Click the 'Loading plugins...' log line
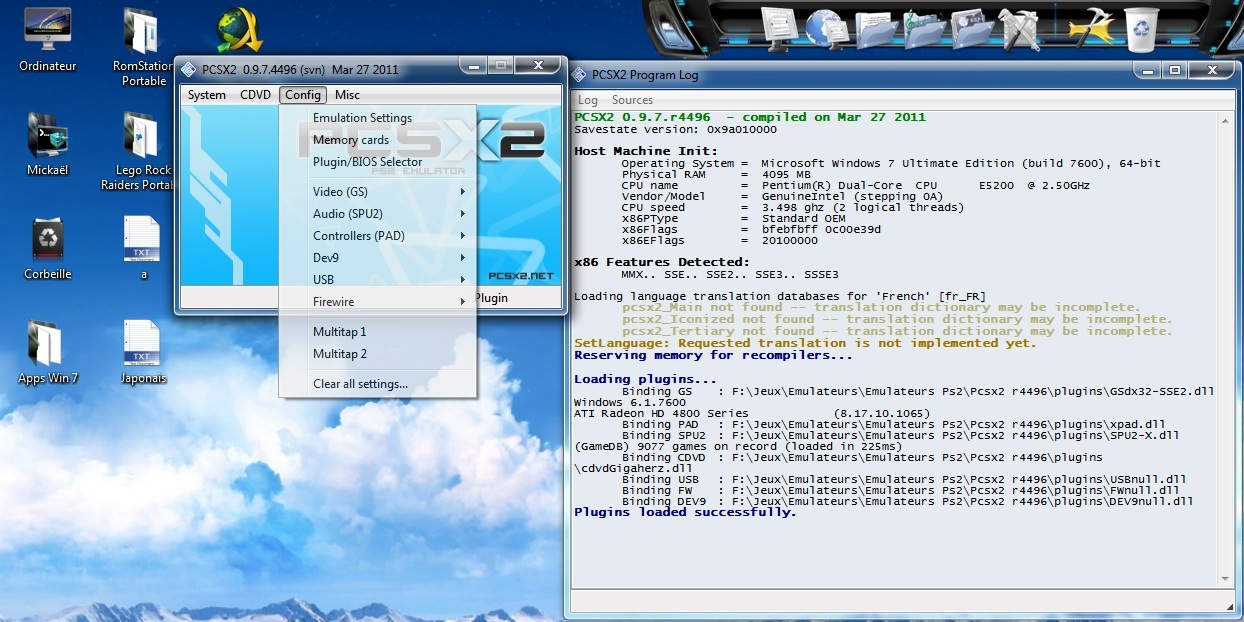The image size is (1244, 622). click(645, 379)
